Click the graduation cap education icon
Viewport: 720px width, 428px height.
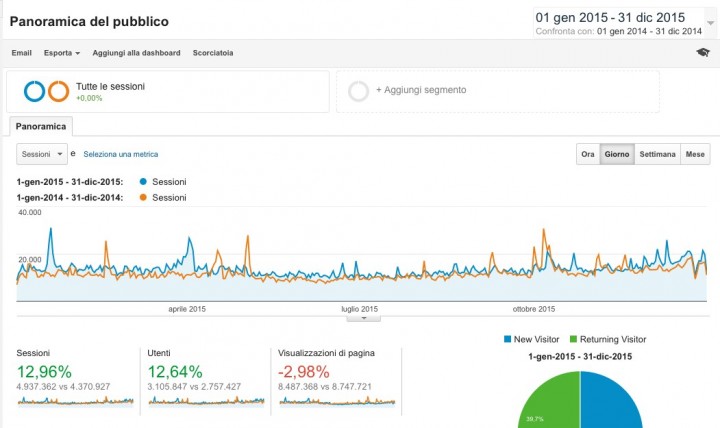(x=703, y=53)
